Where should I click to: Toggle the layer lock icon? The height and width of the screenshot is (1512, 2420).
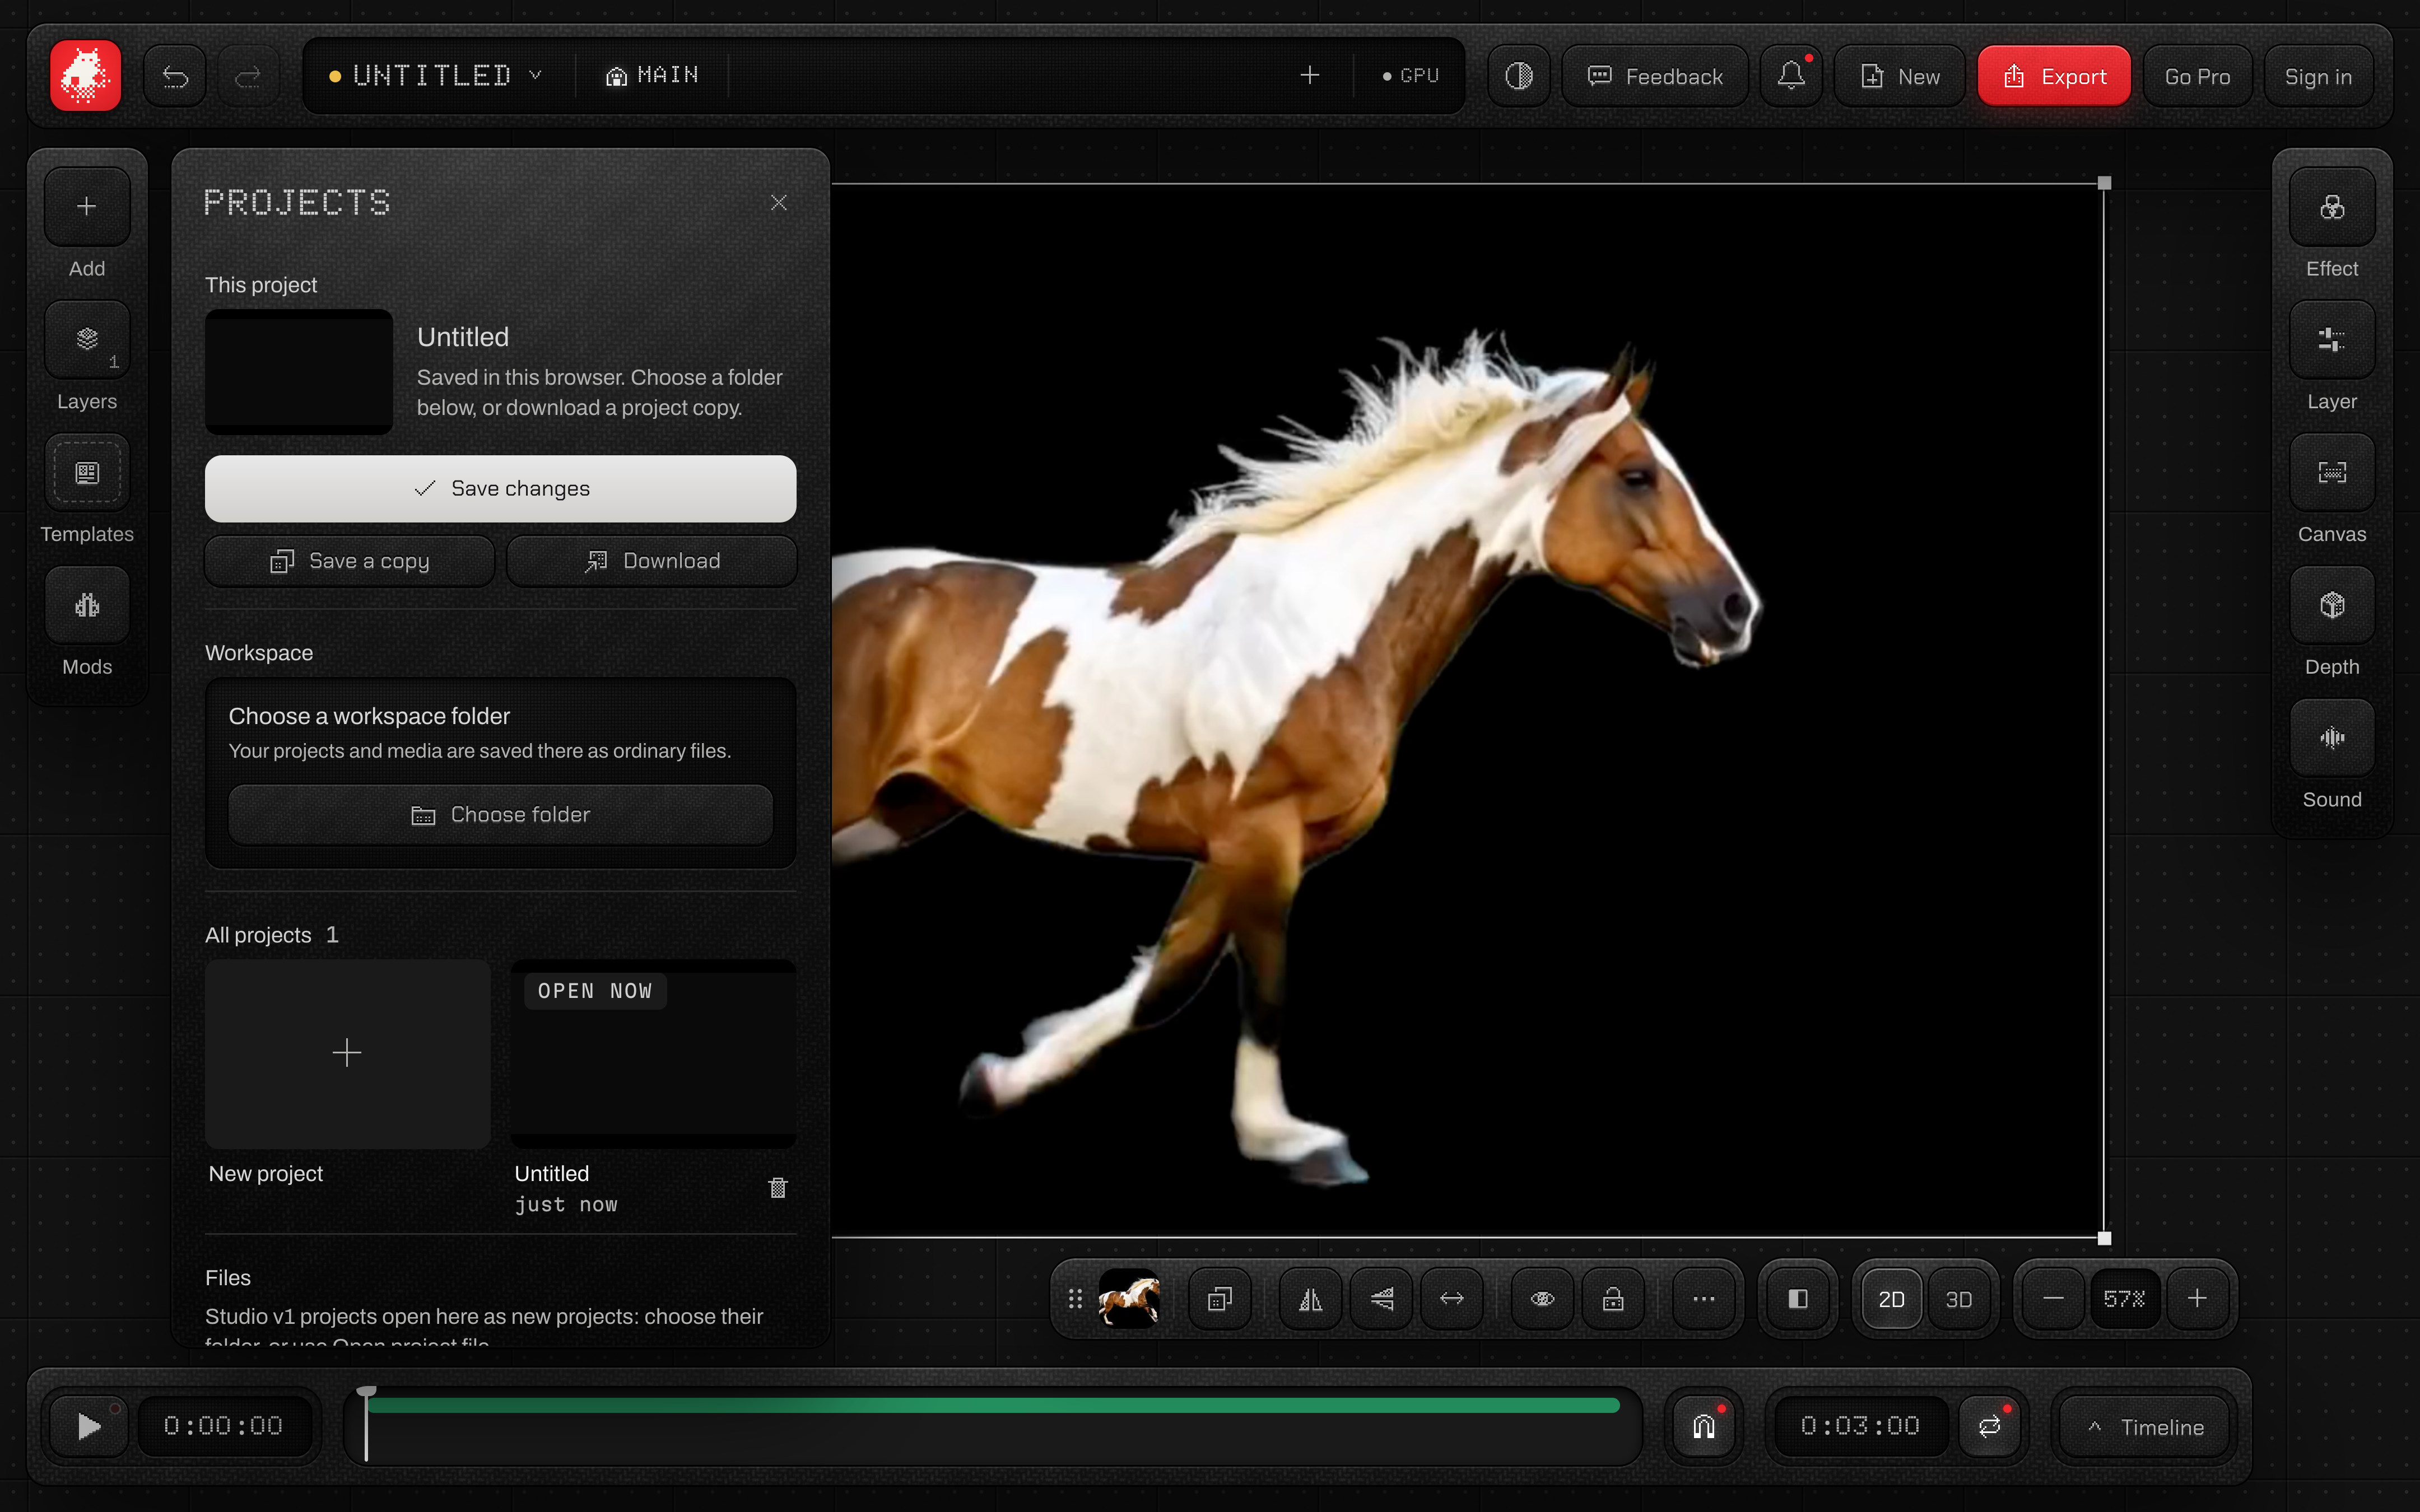point(1613,1299)
